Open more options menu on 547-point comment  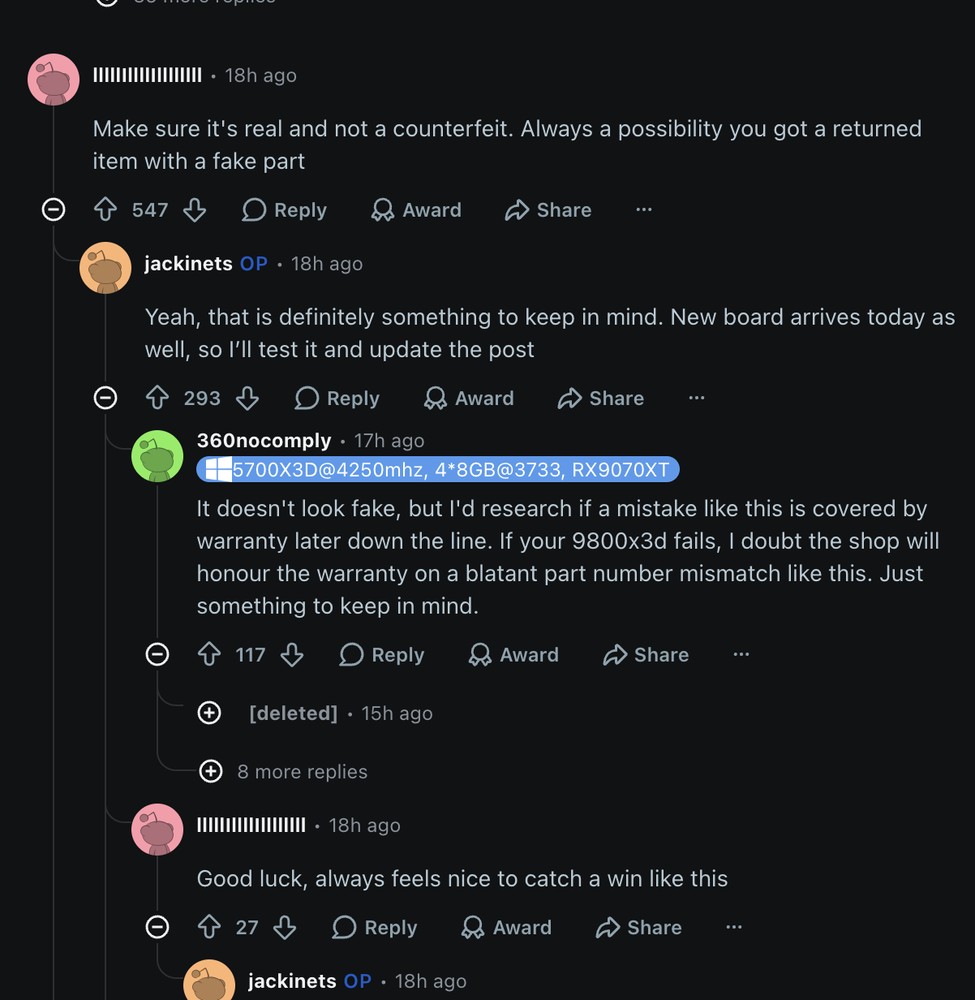(644, 210)
